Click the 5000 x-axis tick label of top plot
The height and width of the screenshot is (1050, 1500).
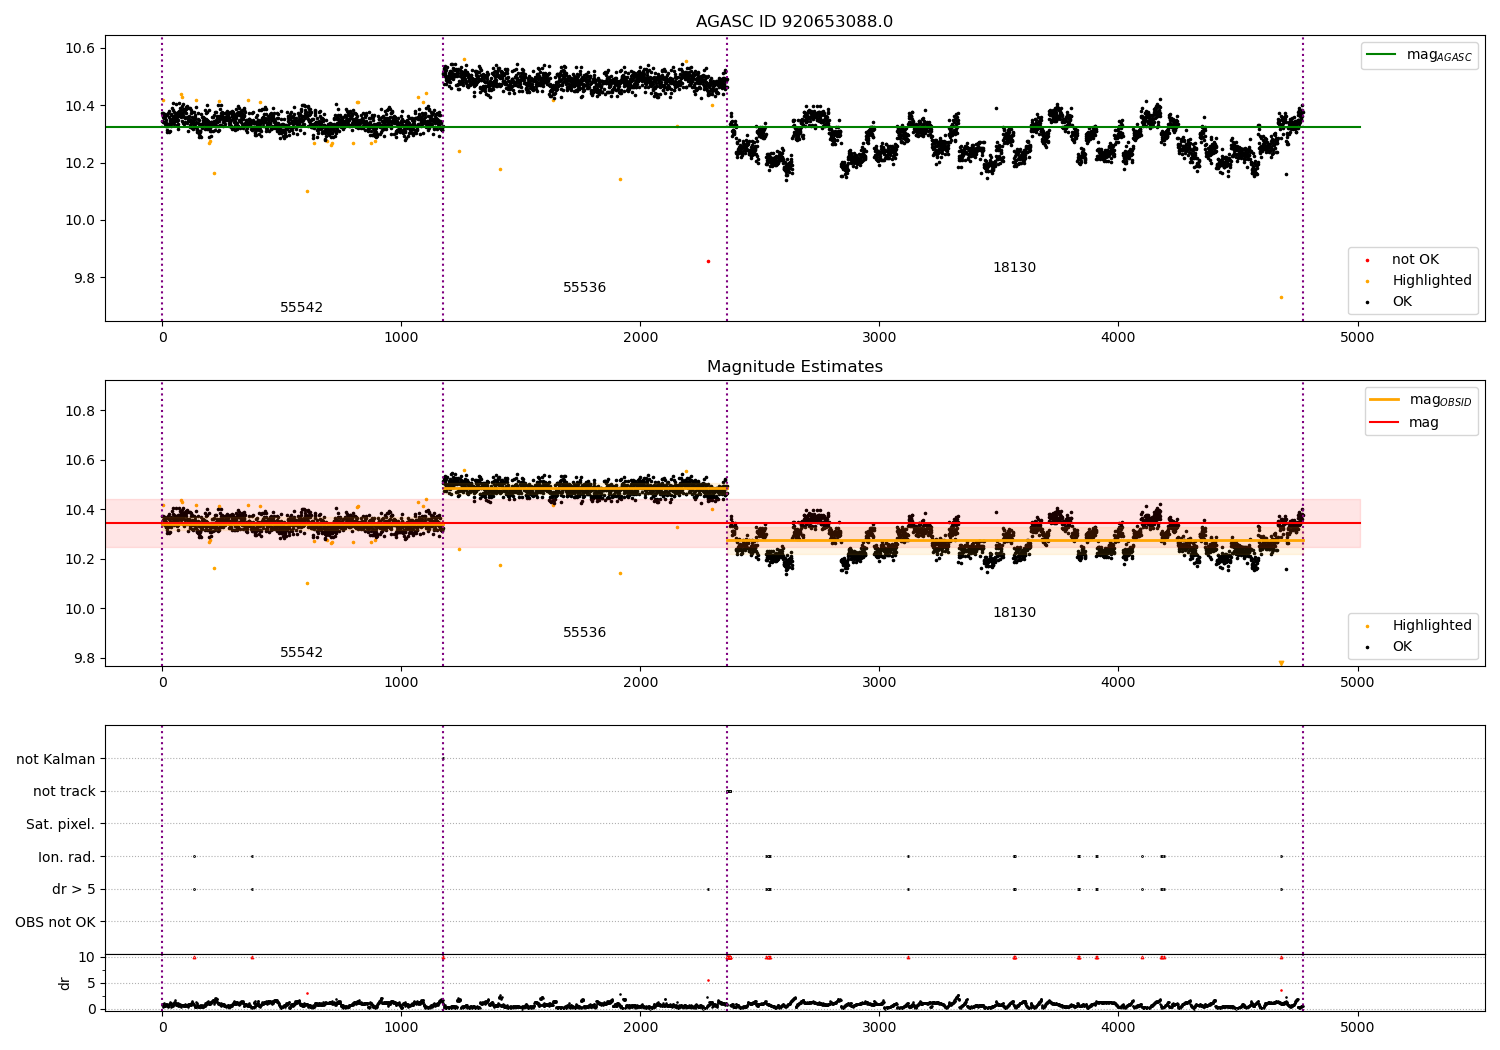coord(1357,337)
